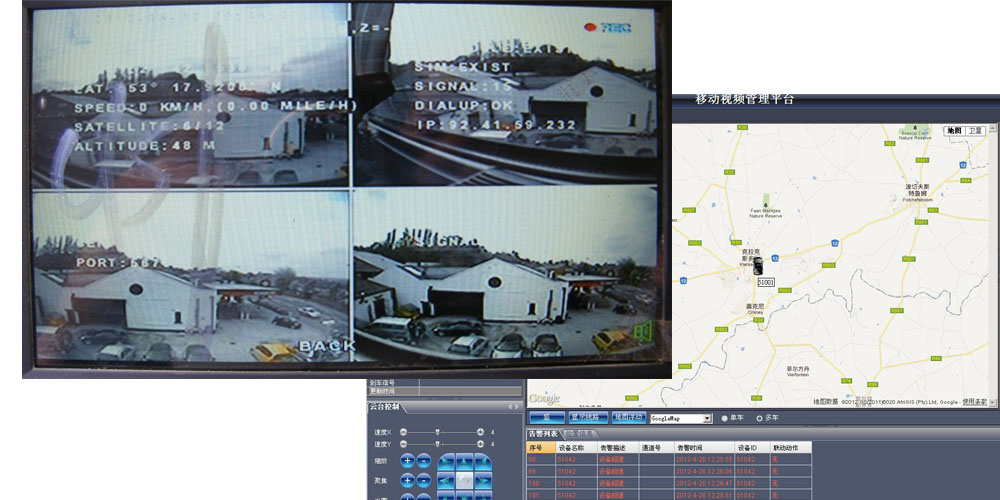Click the 更新时间 row in status list
Screen dimensions: 1000x500
click(x=445, y=391)
